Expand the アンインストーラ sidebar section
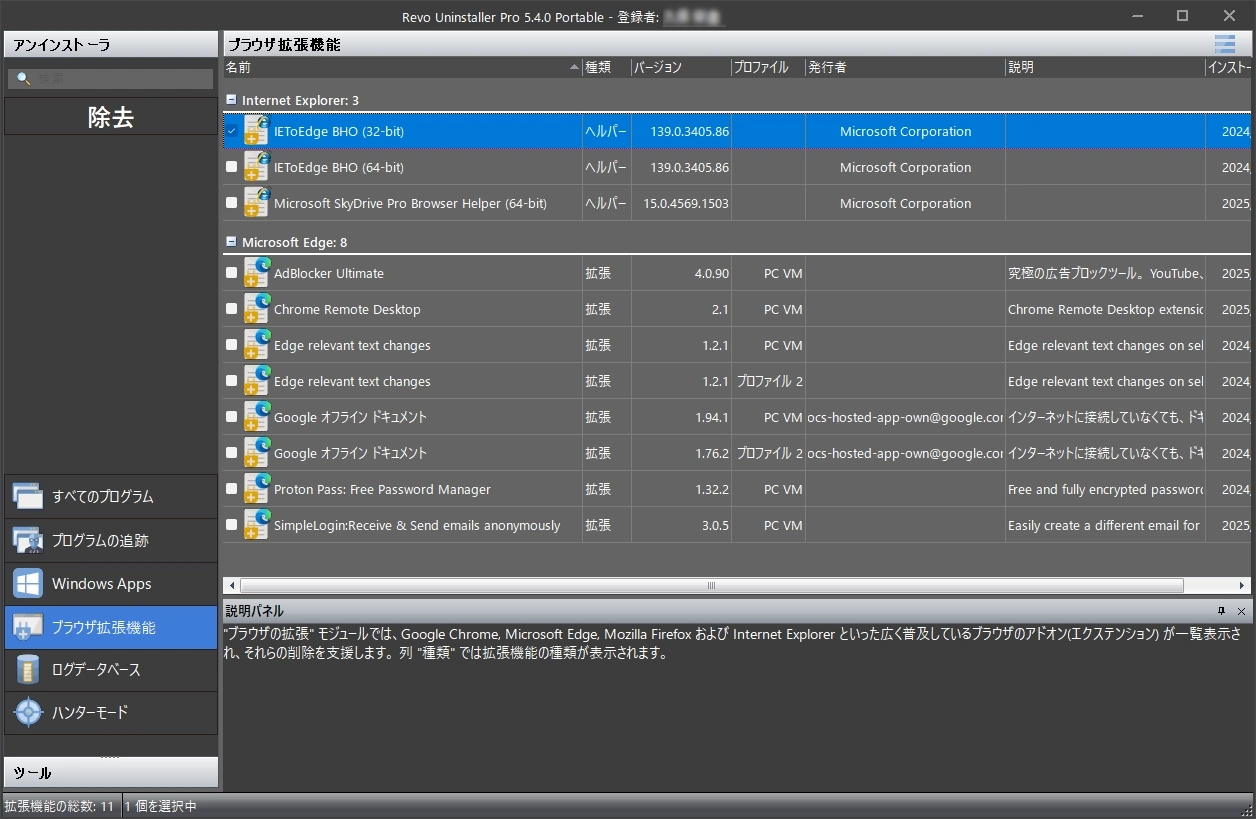Image resolution: width=1256 pixels, height=819 pixels. tap(111, 45)
